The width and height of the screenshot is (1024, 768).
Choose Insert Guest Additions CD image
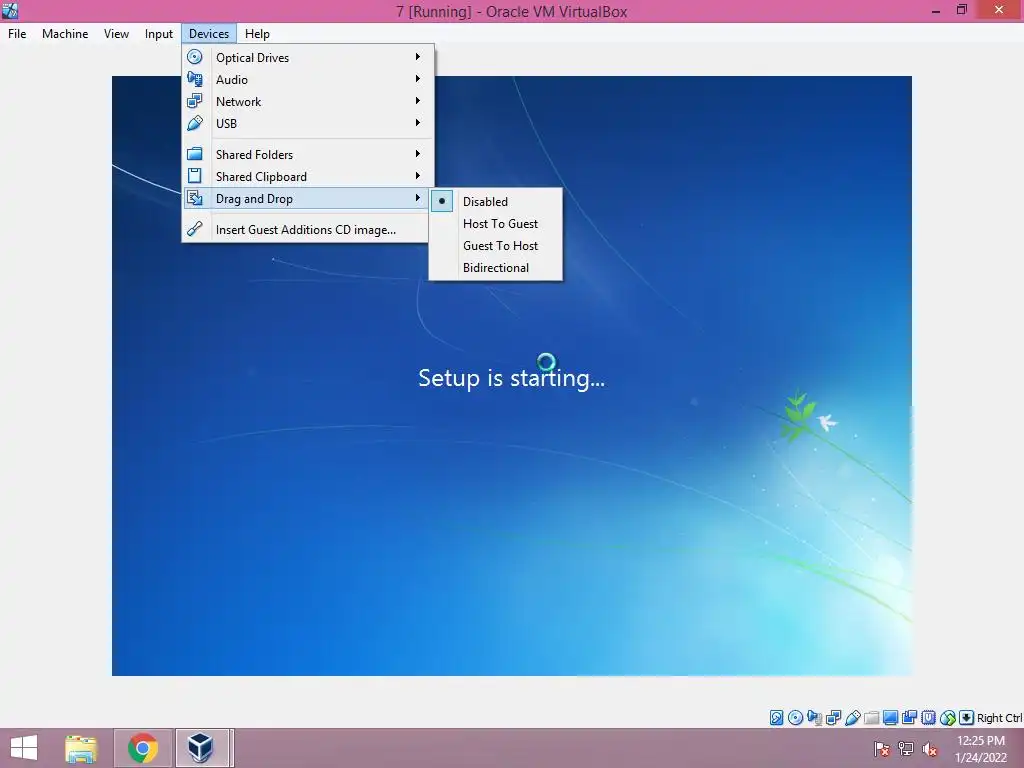(306, 230)
